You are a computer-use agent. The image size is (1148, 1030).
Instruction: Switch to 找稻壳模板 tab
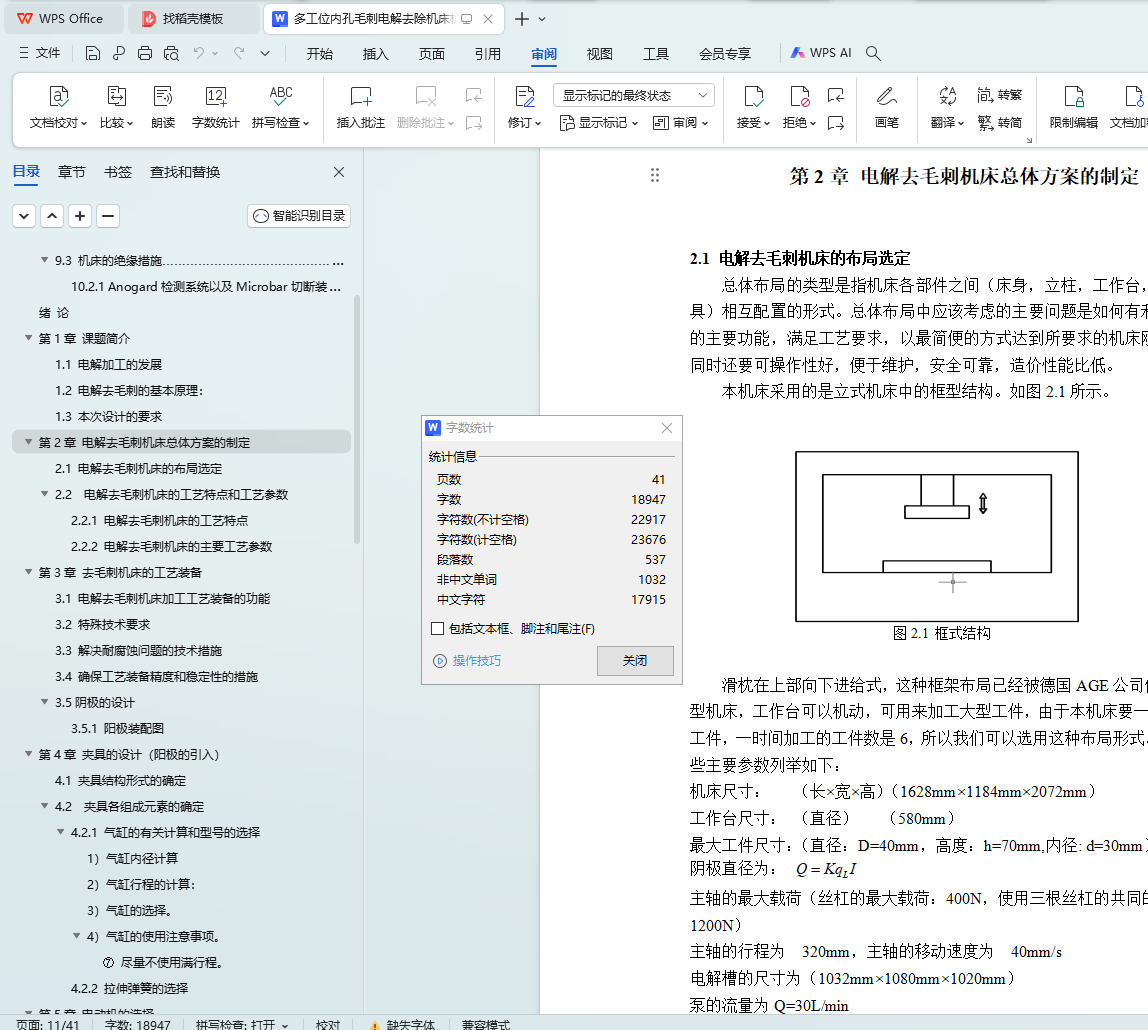click(193, 19)
